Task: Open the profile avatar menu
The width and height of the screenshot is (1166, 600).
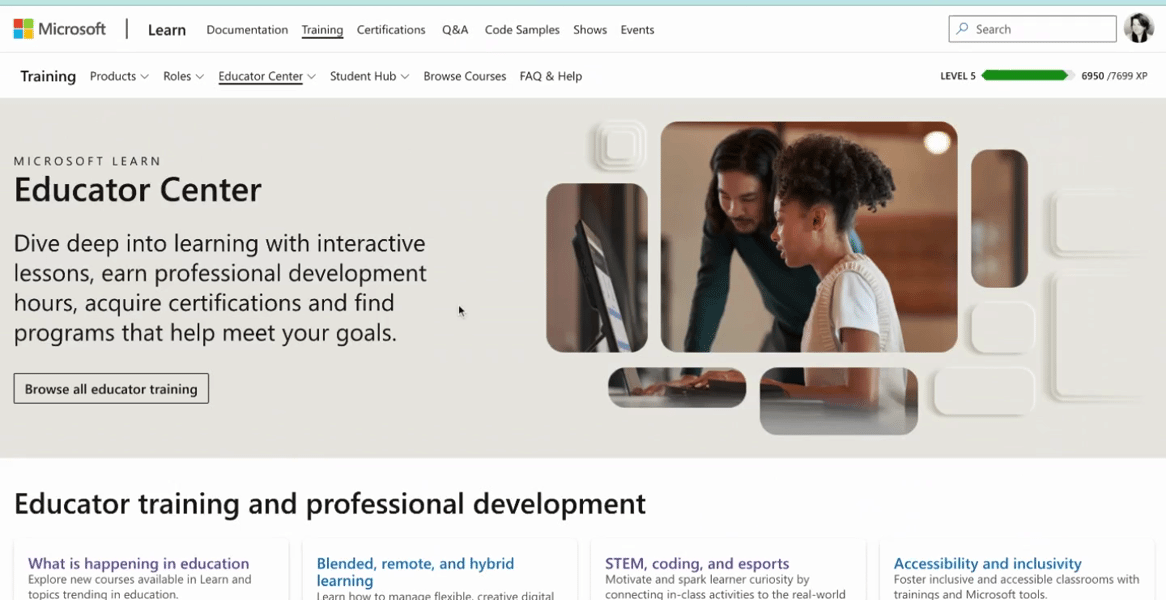Action: [x=1139, y=28]
